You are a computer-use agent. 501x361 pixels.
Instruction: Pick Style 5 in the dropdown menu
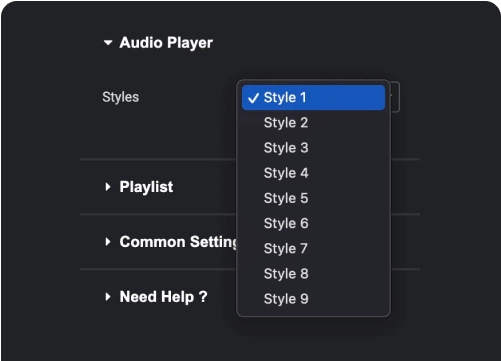pos(313,198)
